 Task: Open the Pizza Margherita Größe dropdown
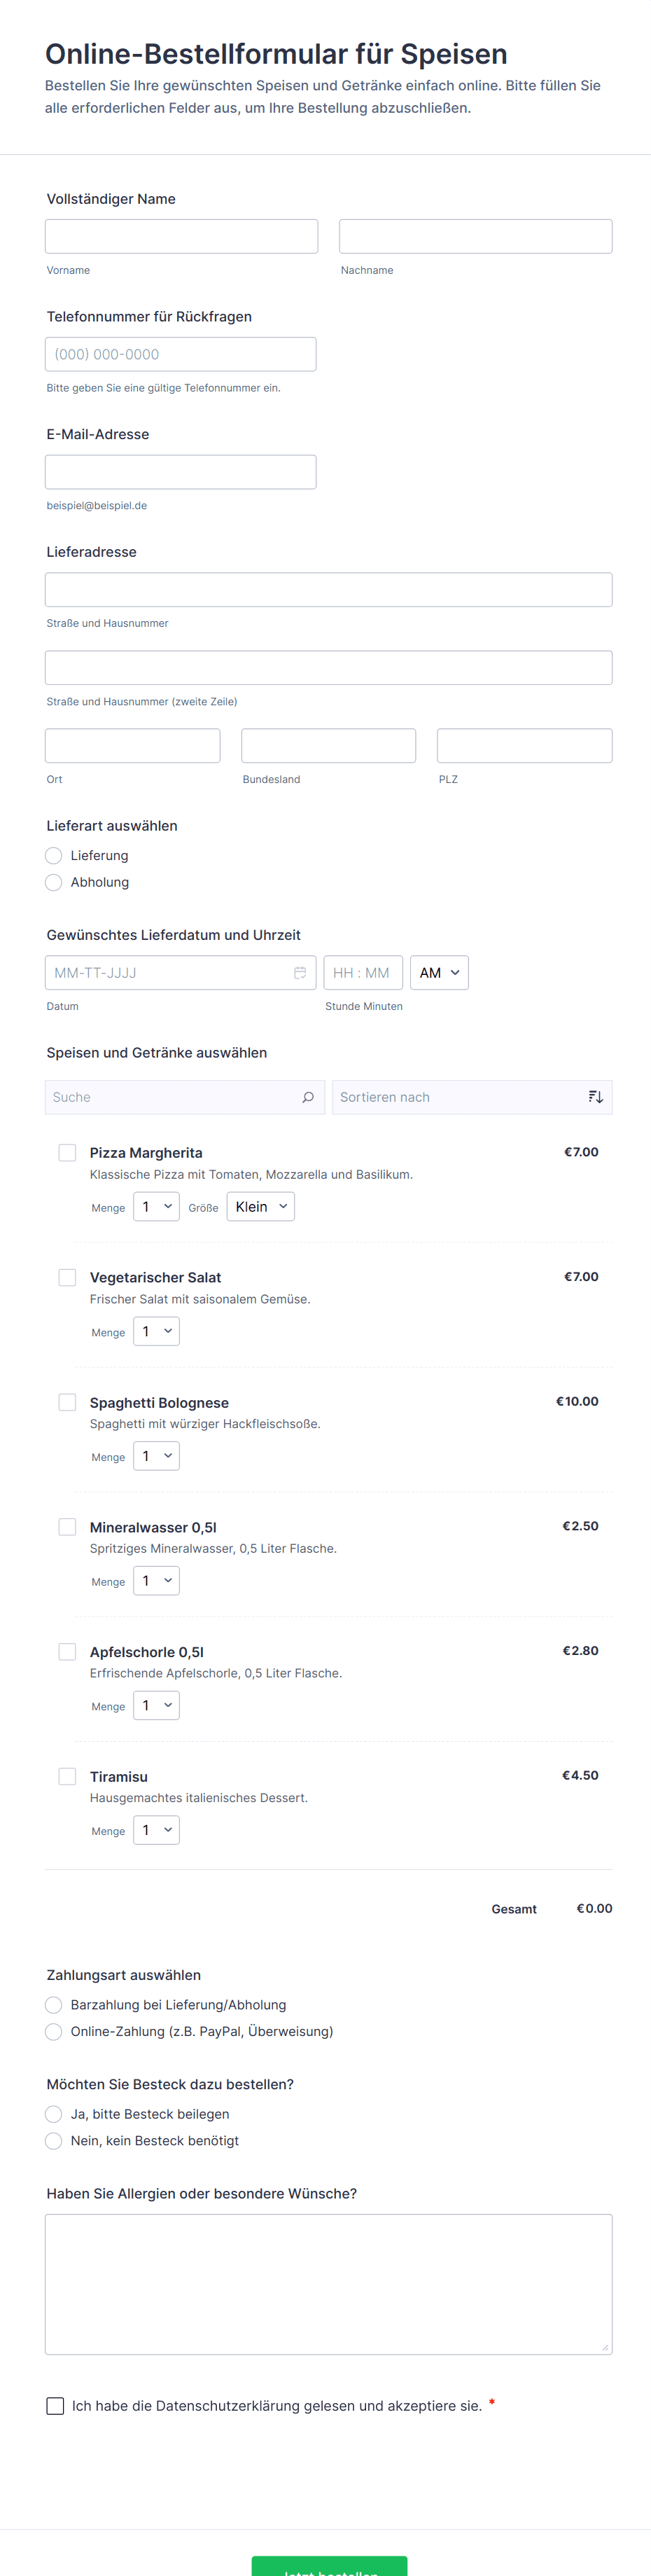click(x=261, y=1207)
